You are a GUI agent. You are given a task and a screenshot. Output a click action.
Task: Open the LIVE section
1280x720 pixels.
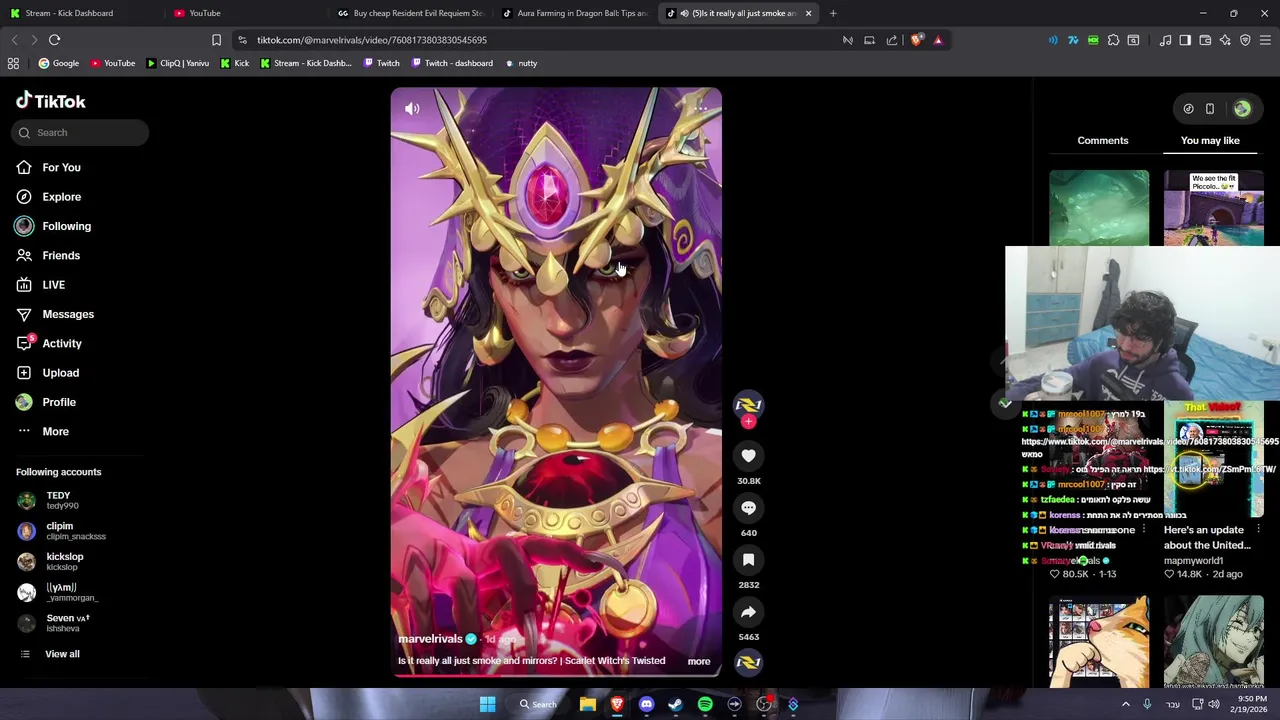tap(53, 285)
